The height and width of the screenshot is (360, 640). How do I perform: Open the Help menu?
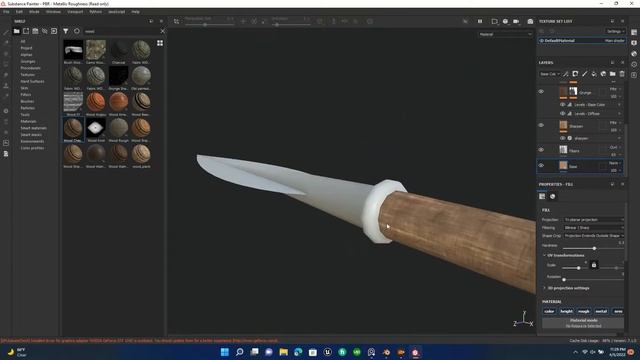(x=136, y=12)
